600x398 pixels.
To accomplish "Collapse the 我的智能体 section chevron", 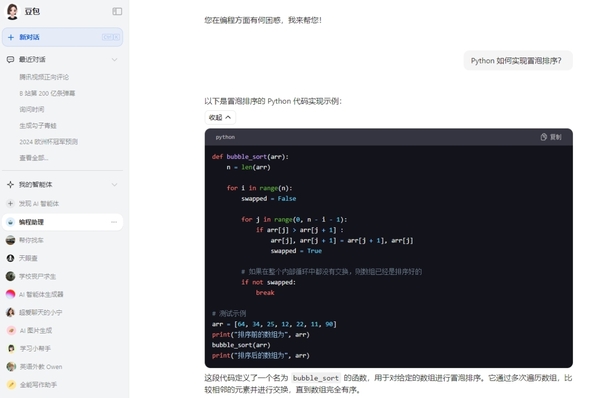I will [114, 184].
